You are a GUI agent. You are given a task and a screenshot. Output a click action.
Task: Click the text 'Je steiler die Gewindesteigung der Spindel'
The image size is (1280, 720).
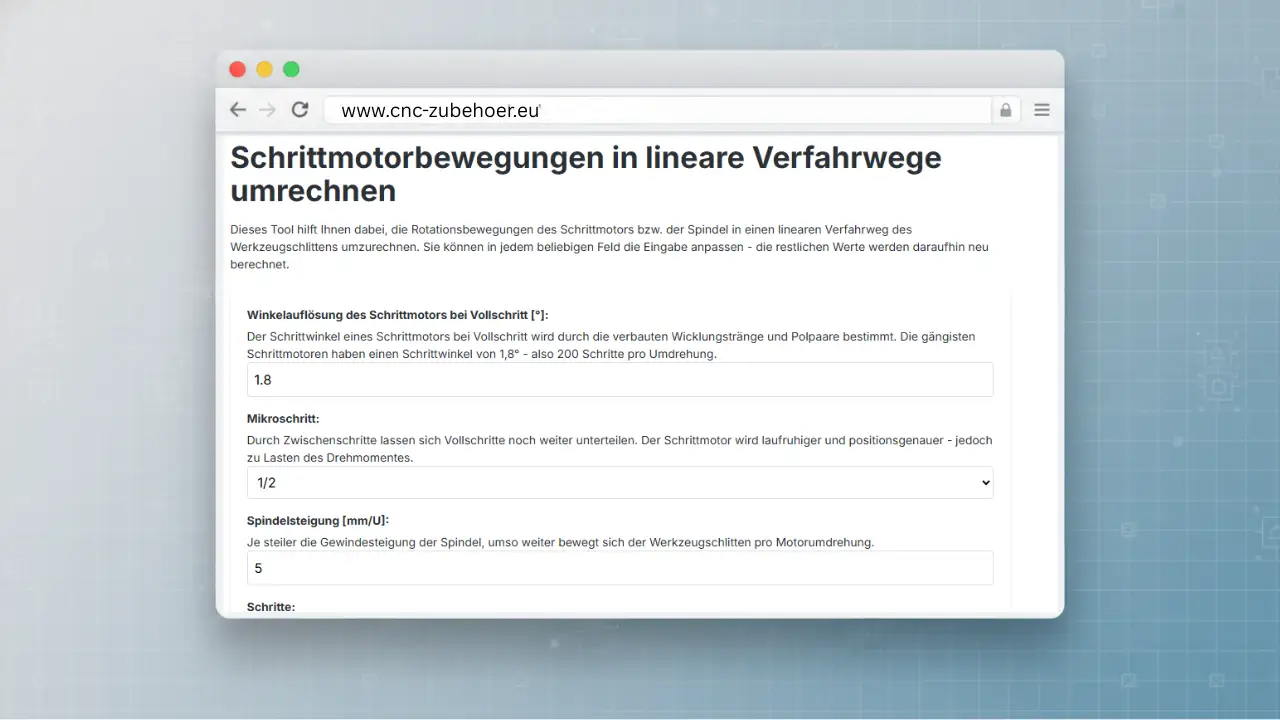tap(560, 543)
